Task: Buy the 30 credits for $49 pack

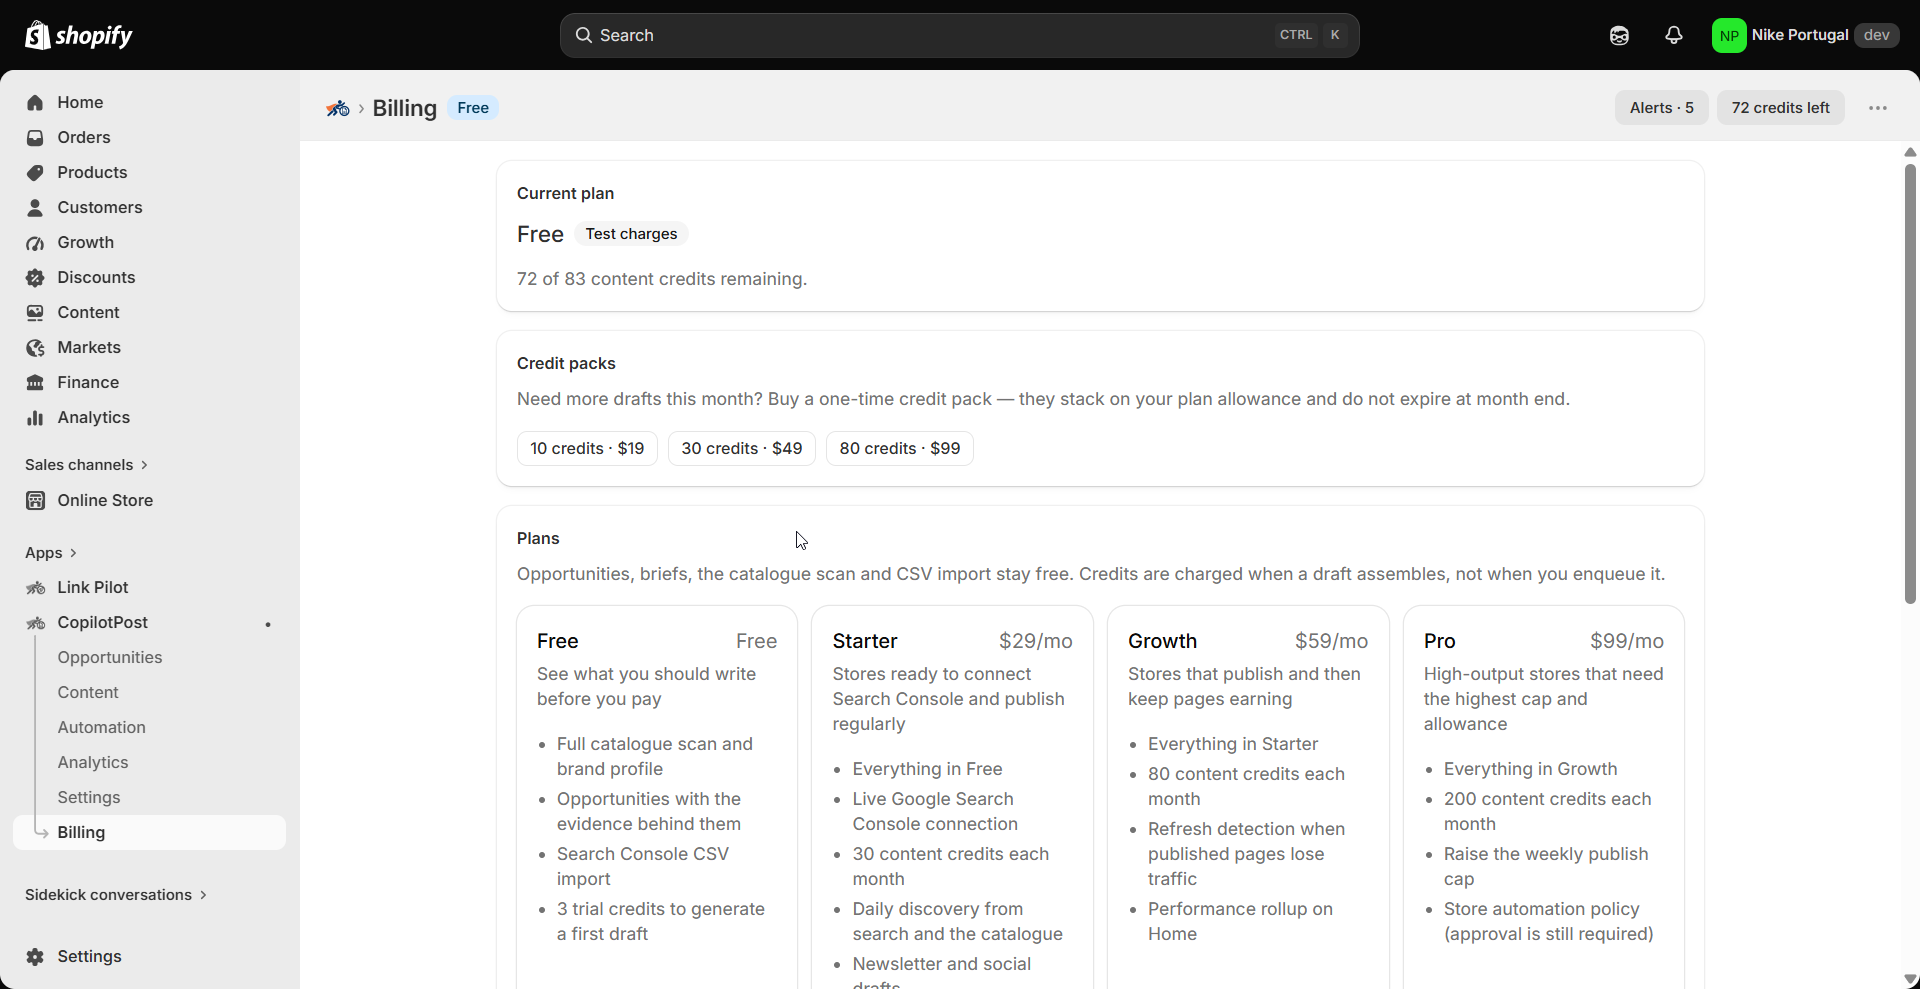Action: (x=742, y=449)
